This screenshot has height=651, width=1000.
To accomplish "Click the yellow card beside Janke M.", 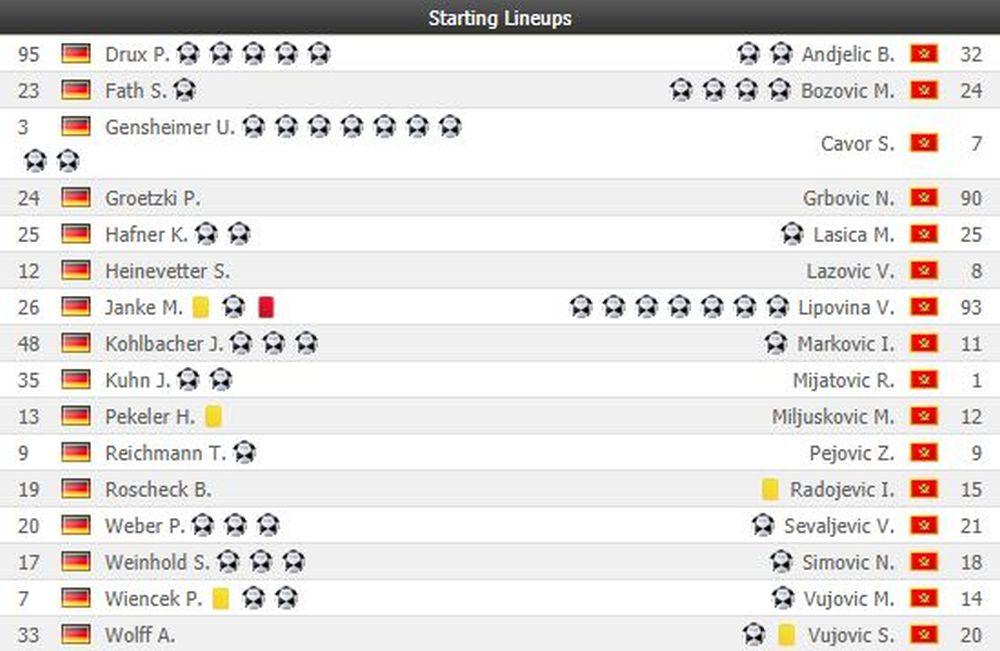I will click(201, 307).
